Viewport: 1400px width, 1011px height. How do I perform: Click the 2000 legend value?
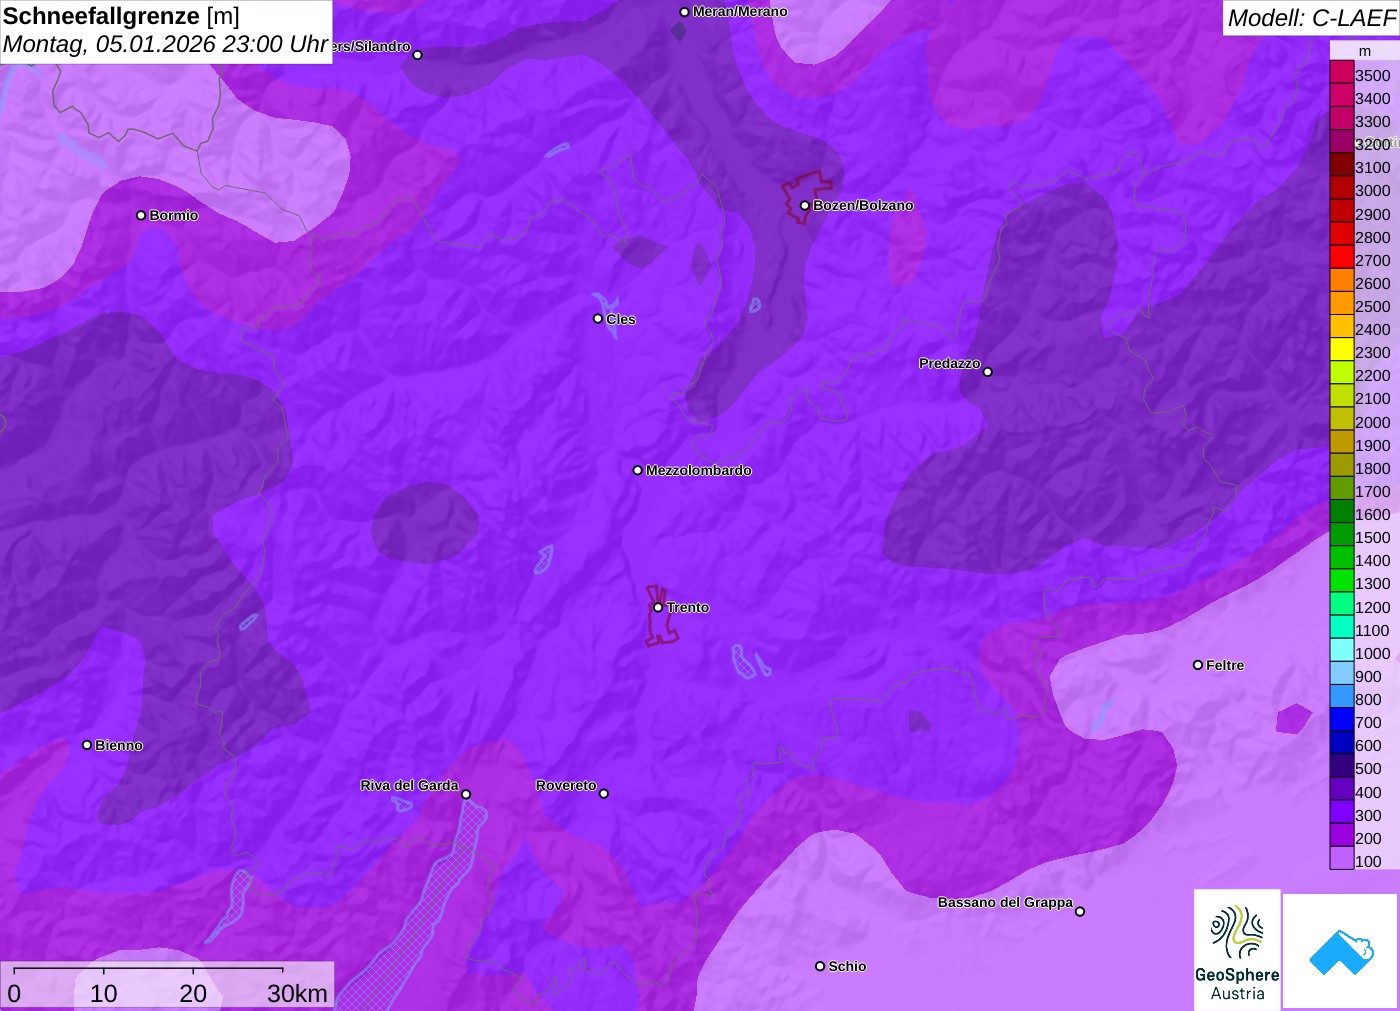[1372, 422]
